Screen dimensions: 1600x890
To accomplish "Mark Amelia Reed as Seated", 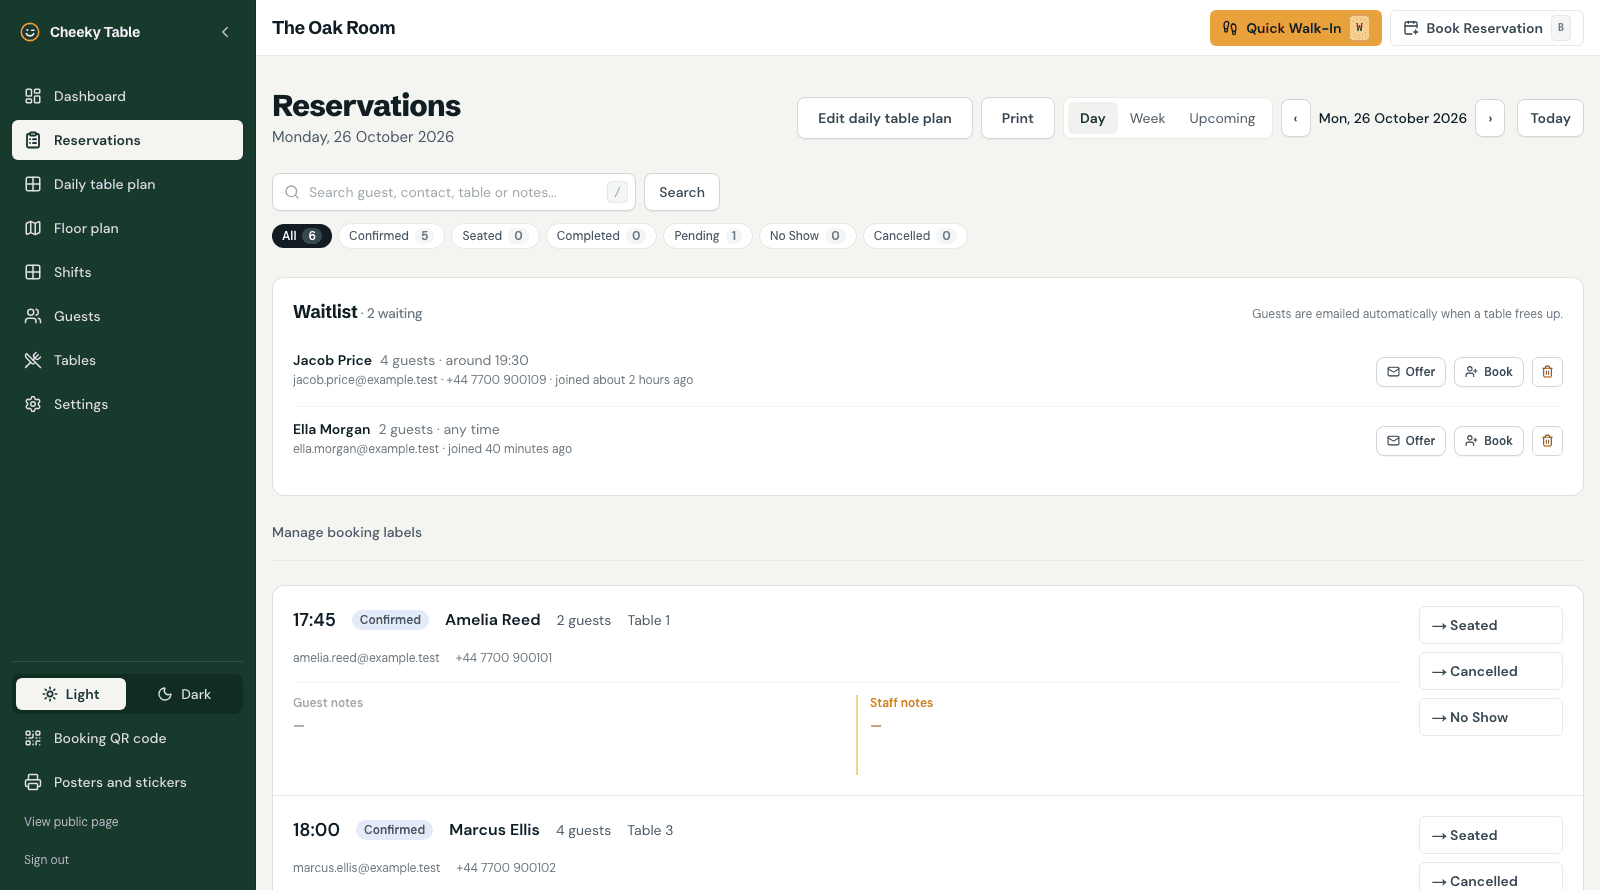I will [1491, 625].
